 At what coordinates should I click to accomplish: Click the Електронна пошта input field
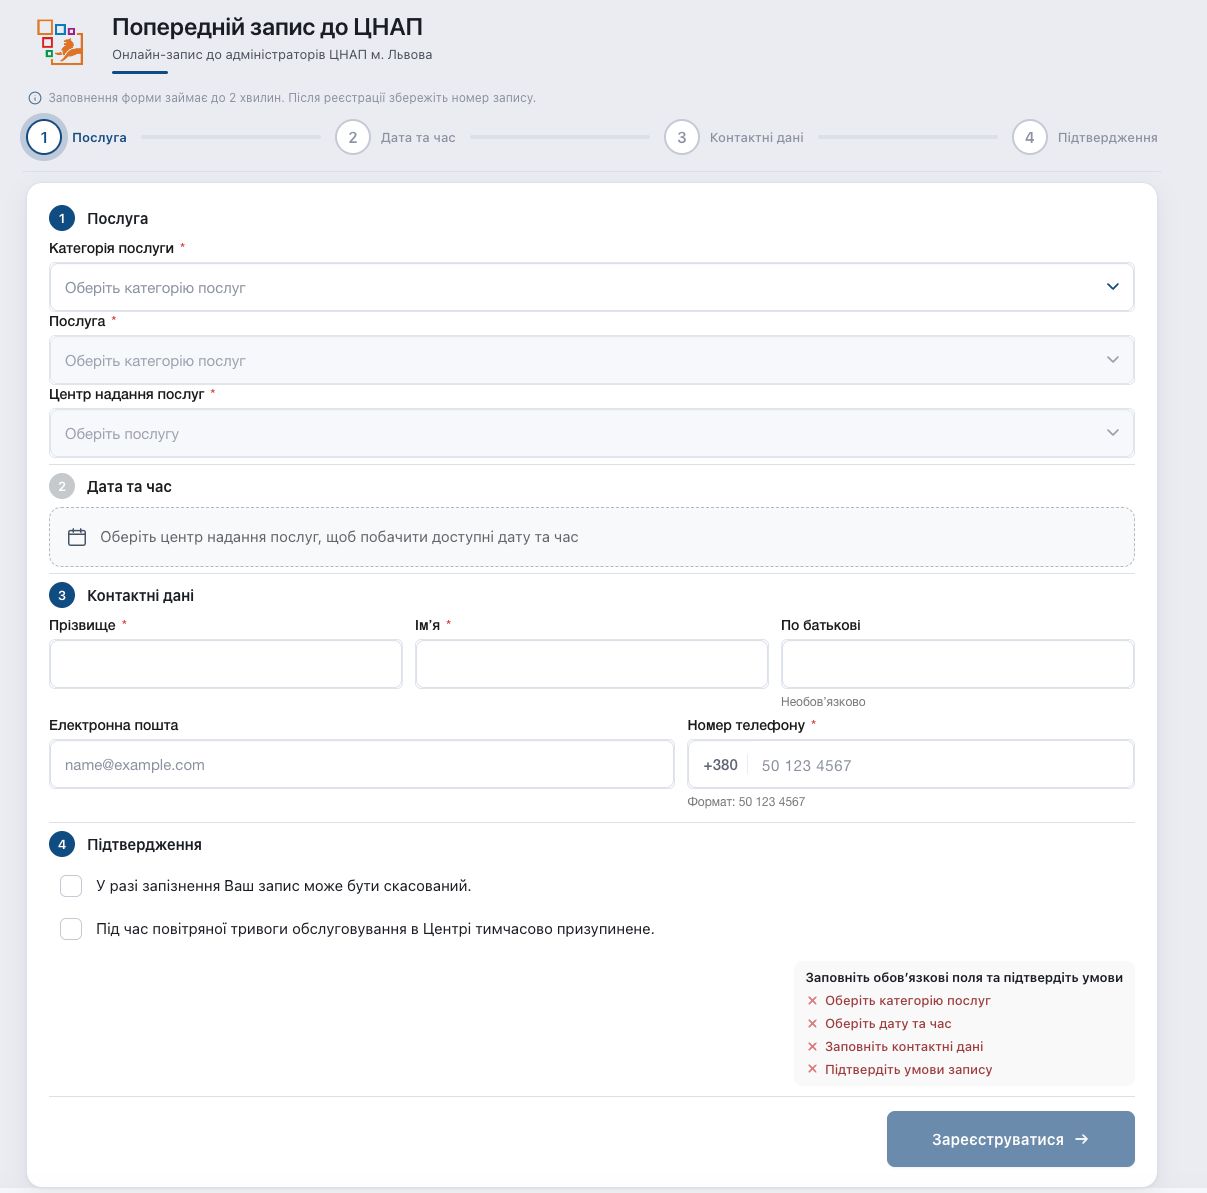(362, 764)
